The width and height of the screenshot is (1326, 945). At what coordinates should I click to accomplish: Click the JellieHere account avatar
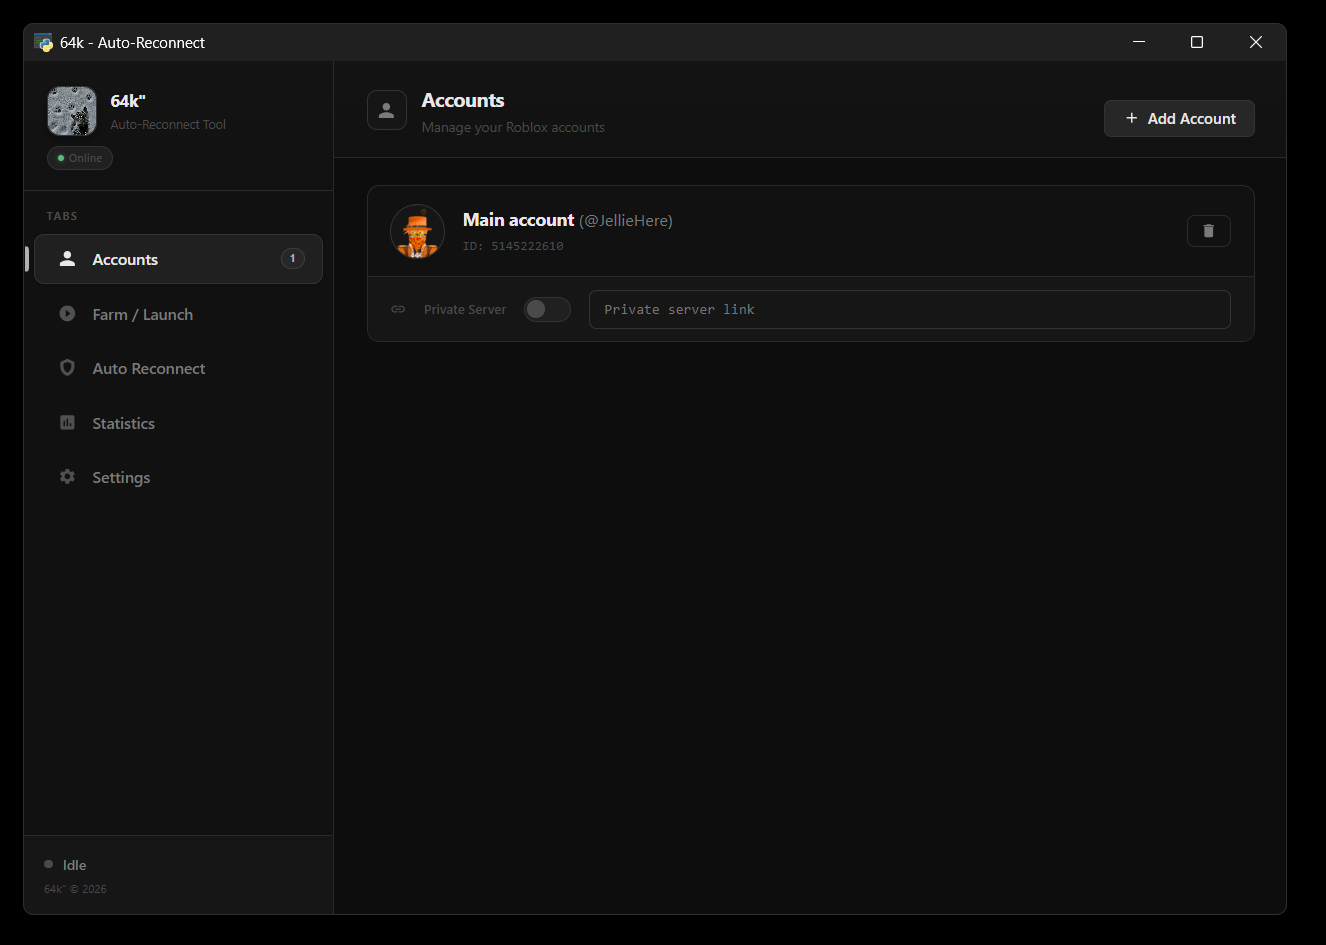417,231
